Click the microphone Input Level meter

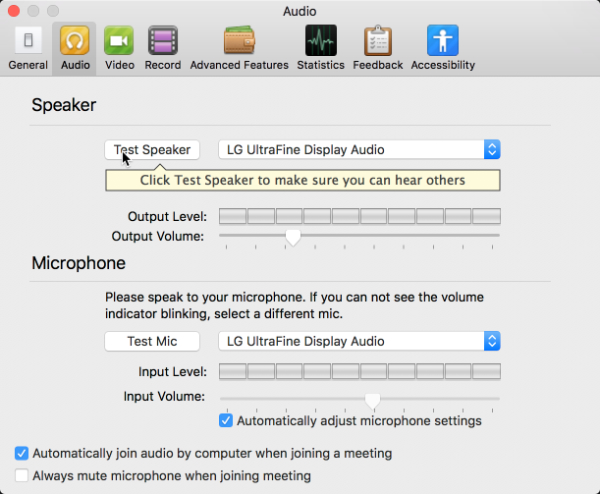(x=359, y=372)
